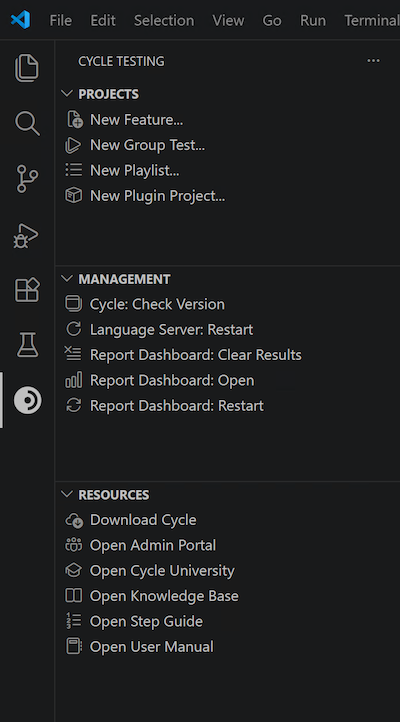400x722 pixels.
Task: Collapse the Management section chevron
Action: tap(67, 279)
